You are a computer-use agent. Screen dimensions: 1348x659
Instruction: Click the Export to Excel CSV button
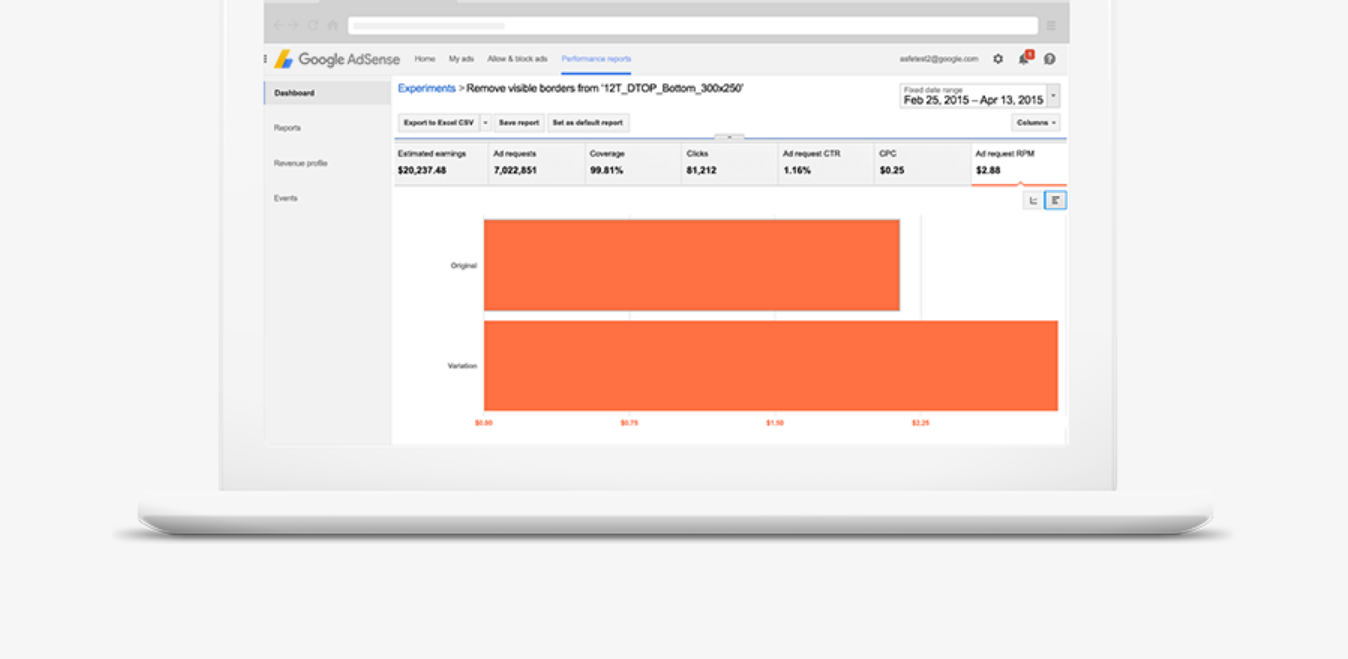439,122
